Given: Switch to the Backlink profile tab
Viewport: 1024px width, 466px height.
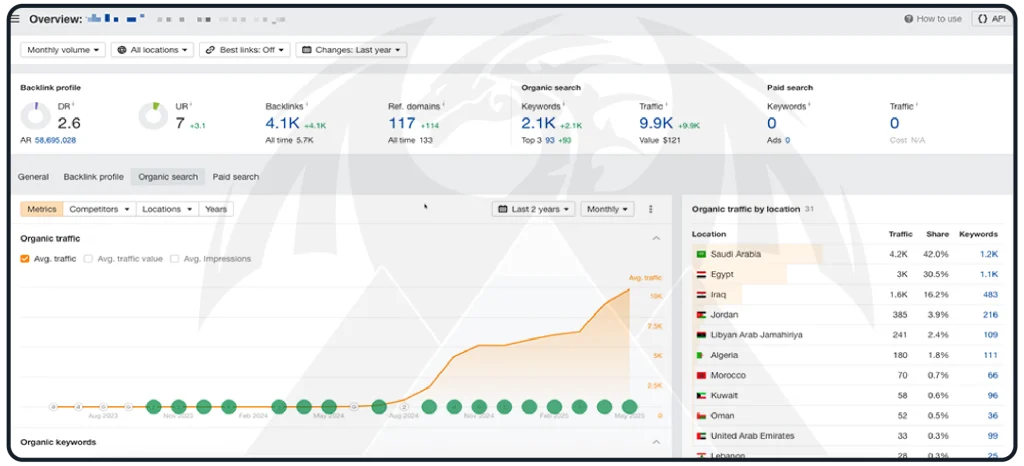Looking at the screenshot, I should tap(94, 177).
